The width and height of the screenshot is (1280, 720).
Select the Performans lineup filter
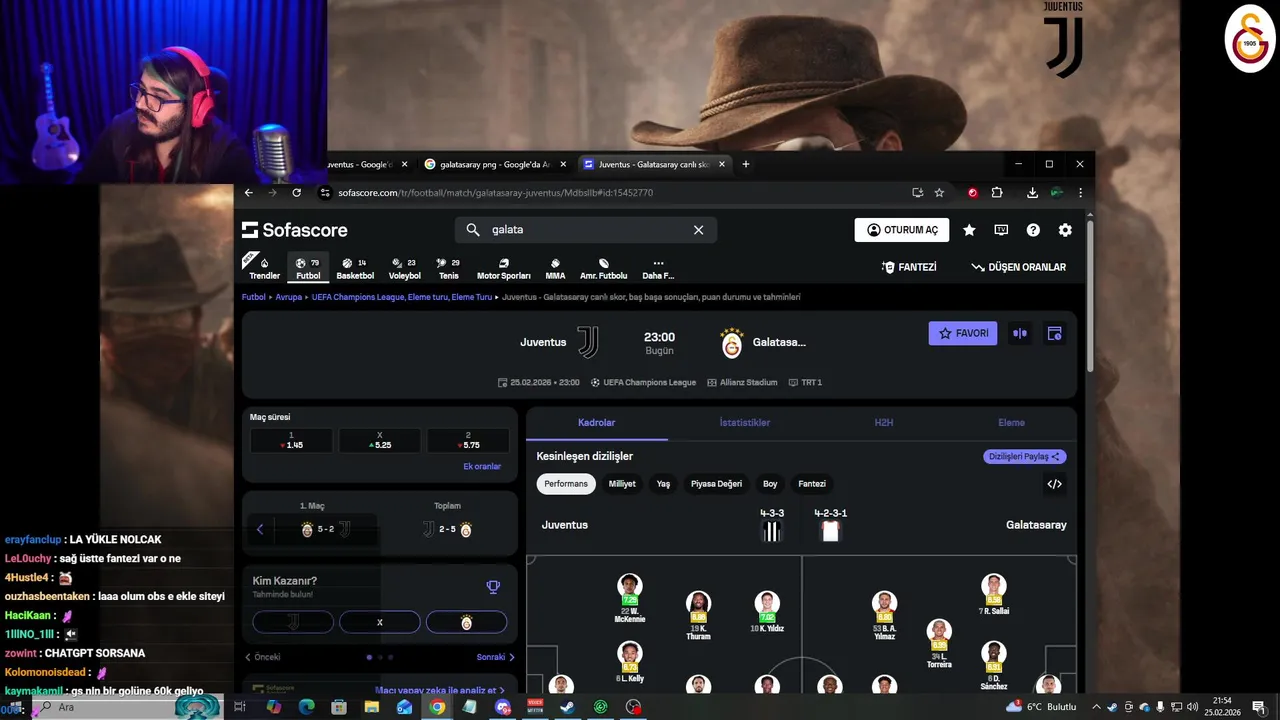[x=566, y=484]
